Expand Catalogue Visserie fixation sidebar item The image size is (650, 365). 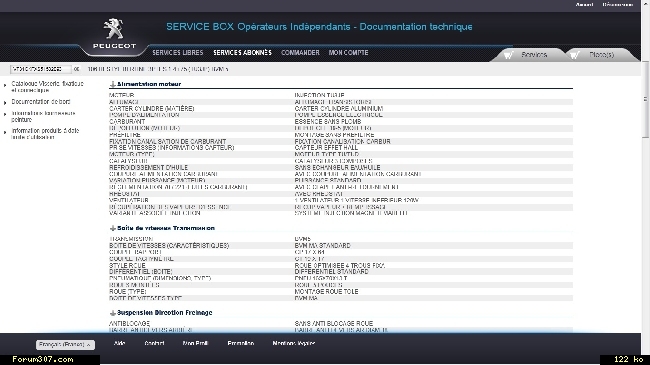[x=47, y=87]
